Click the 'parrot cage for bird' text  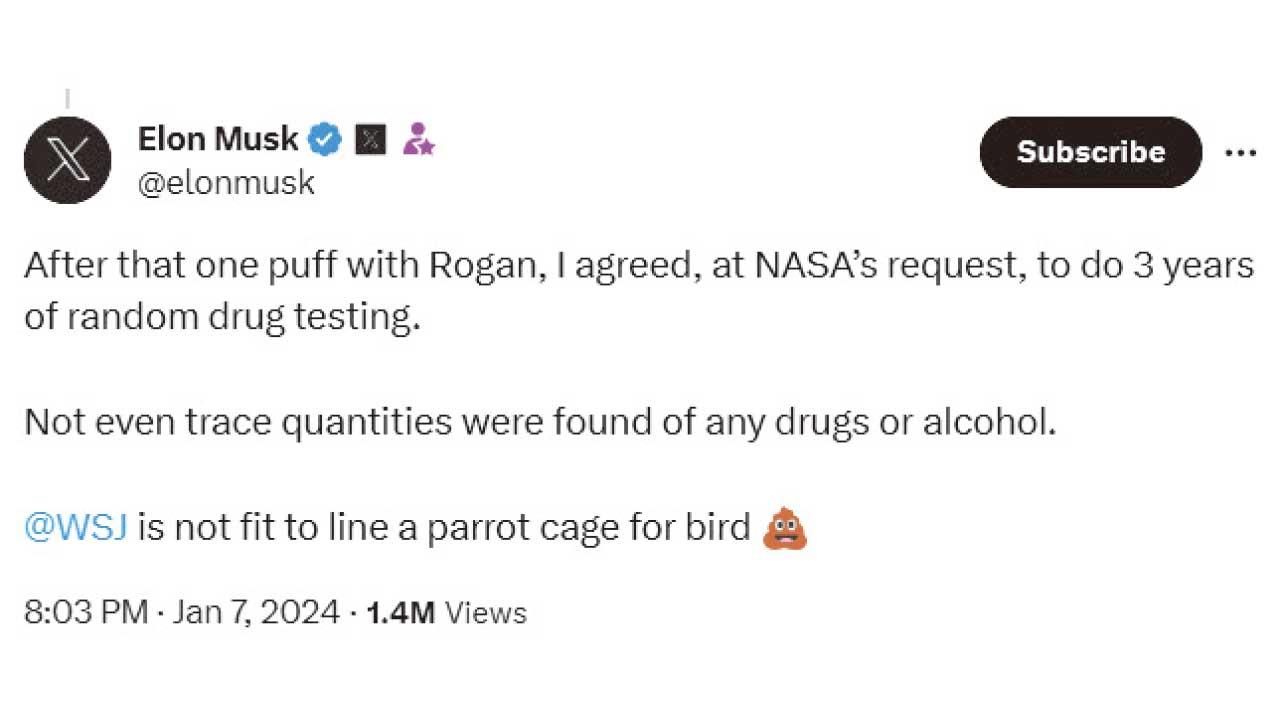click(588, 527)
